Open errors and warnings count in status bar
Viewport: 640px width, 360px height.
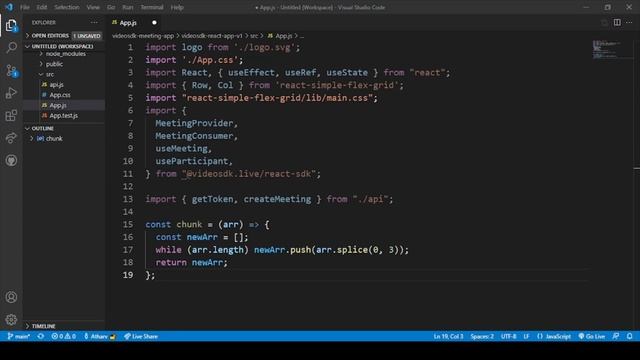[64, 336]
